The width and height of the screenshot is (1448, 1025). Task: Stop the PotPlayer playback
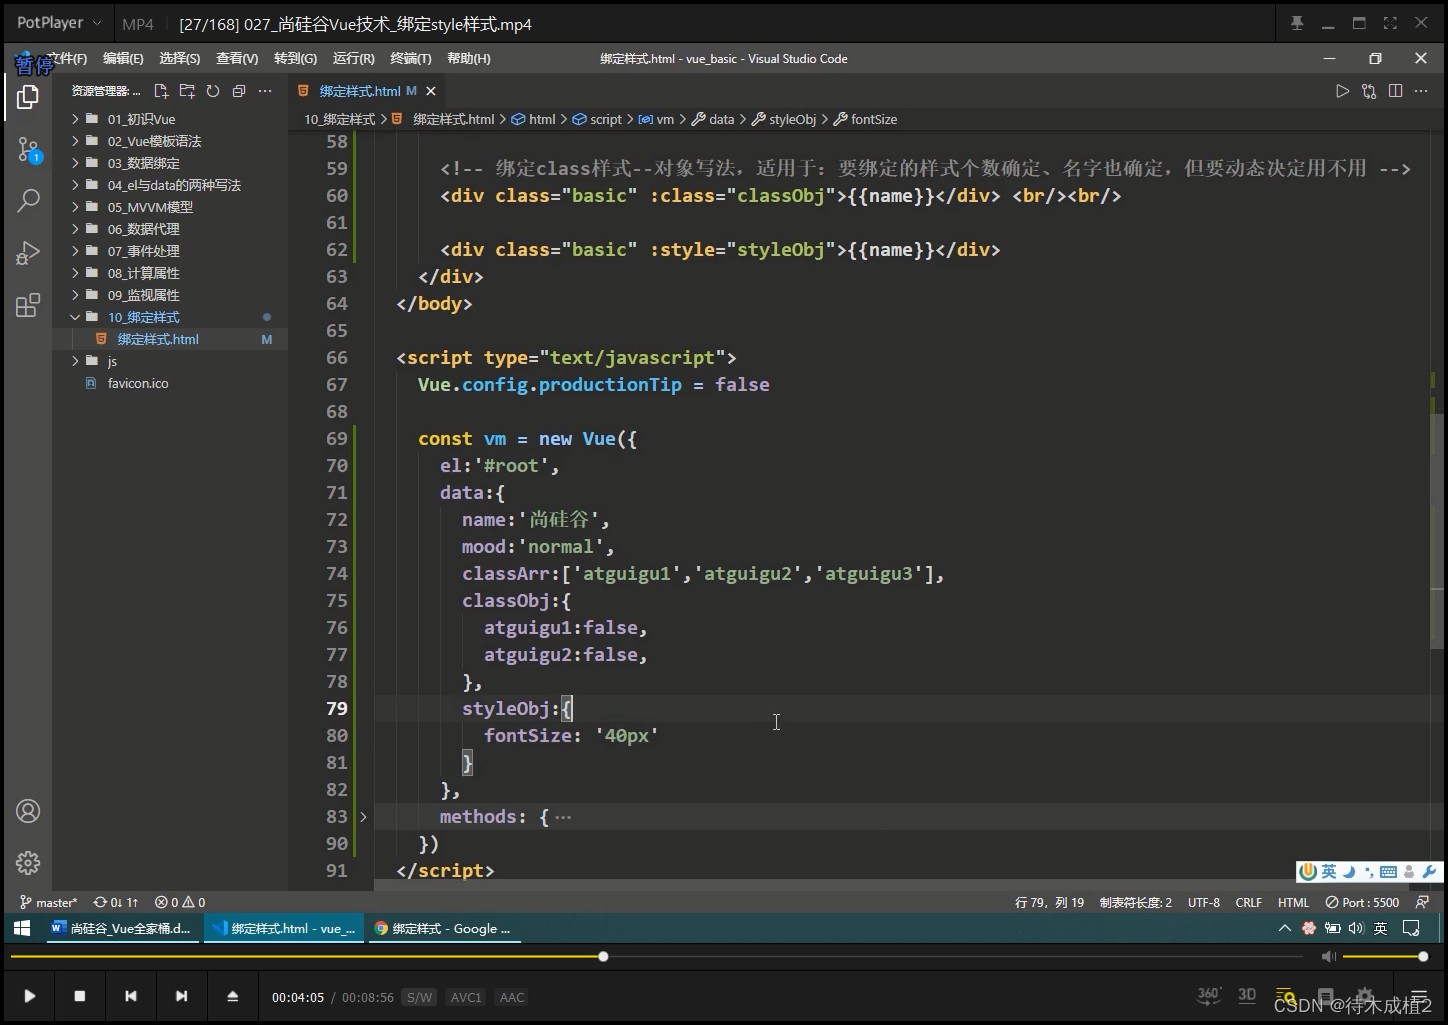click(80, 996)
